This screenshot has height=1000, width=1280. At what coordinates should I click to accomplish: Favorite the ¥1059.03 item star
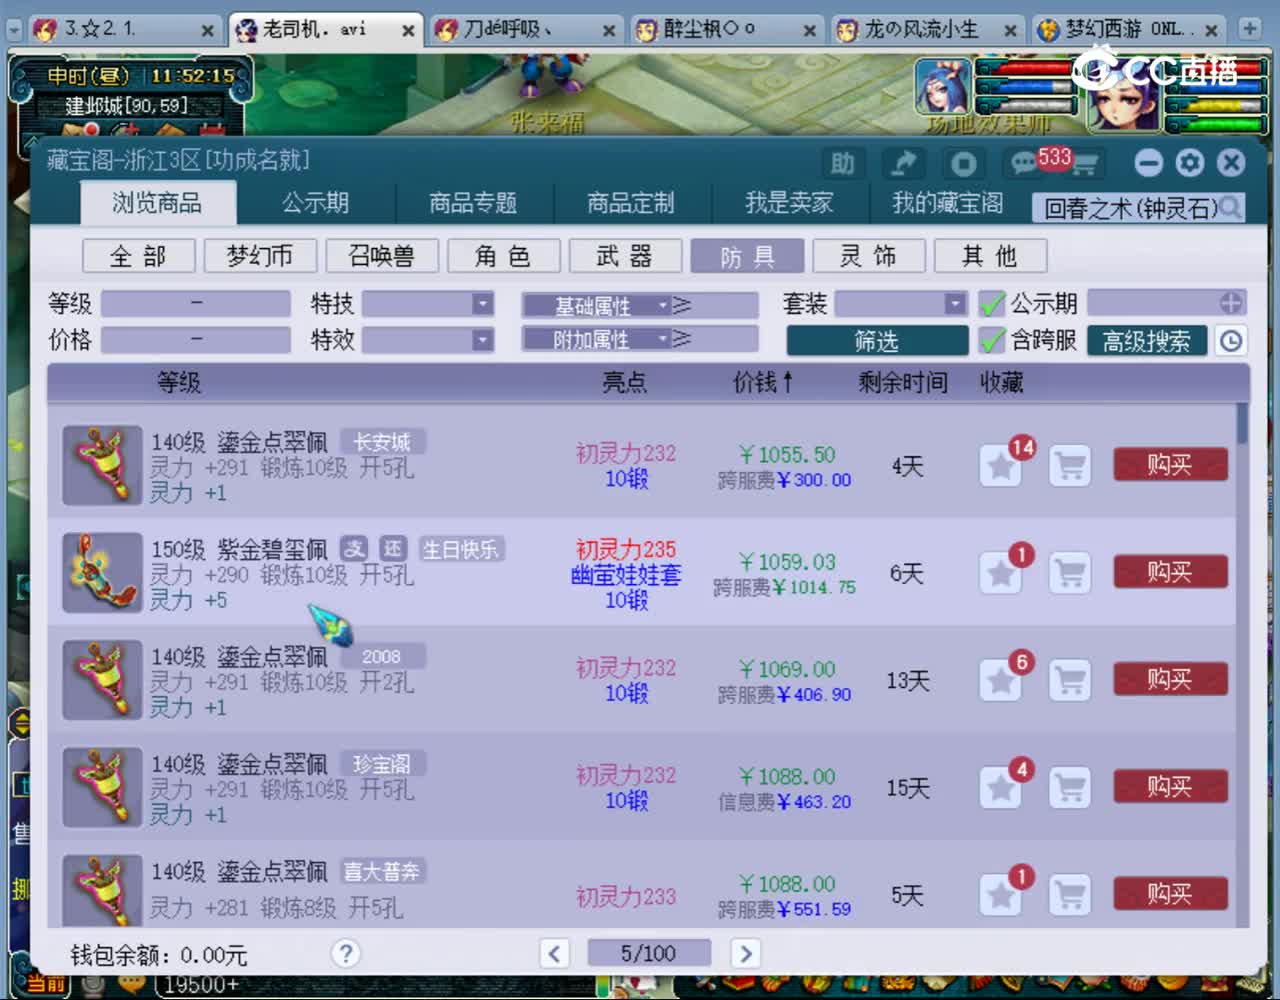tap(1000, 573)
